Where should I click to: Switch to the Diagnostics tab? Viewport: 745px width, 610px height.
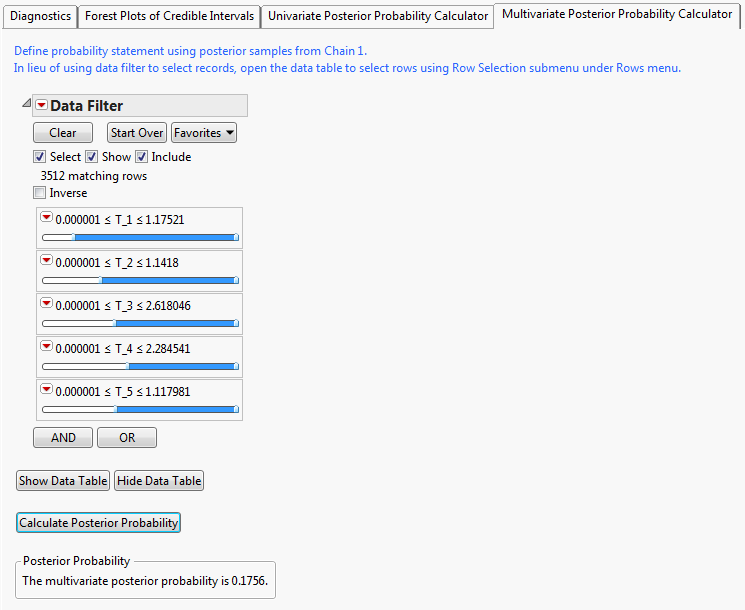(x=40, y=16)
